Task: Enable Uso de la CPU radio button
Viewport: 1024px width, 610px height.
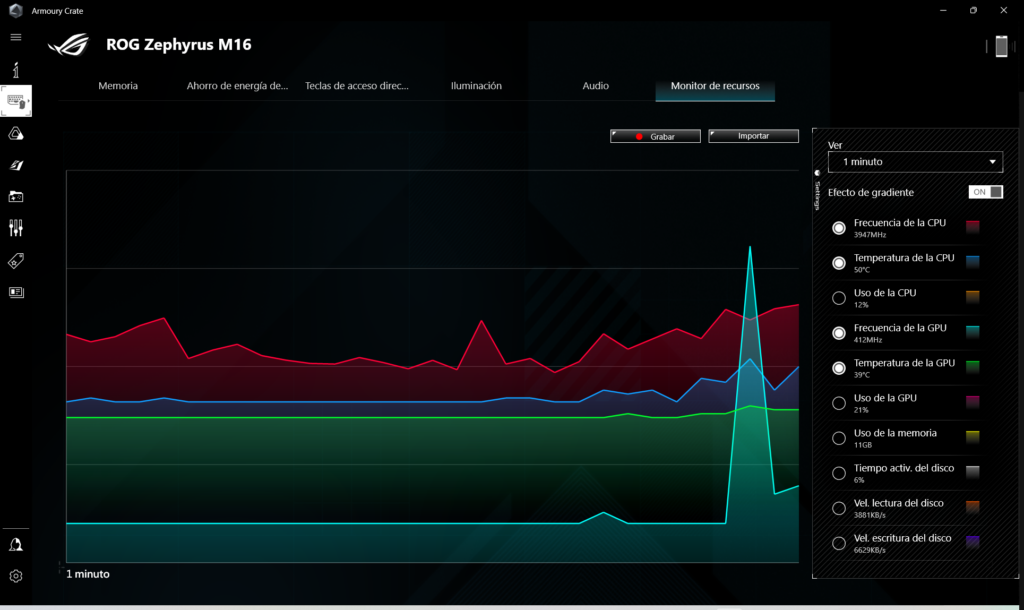Action: [839, 298]
